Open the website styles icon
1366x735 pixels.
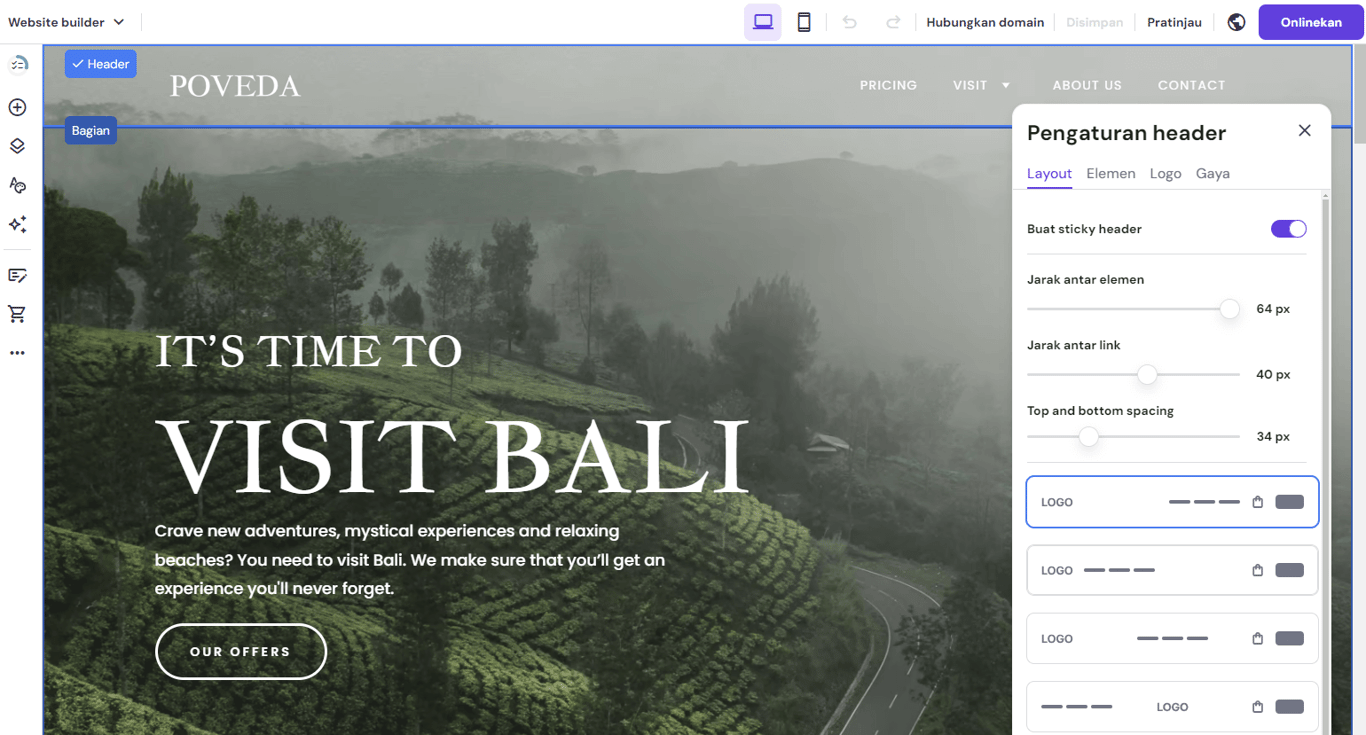[x=16, y=185]
